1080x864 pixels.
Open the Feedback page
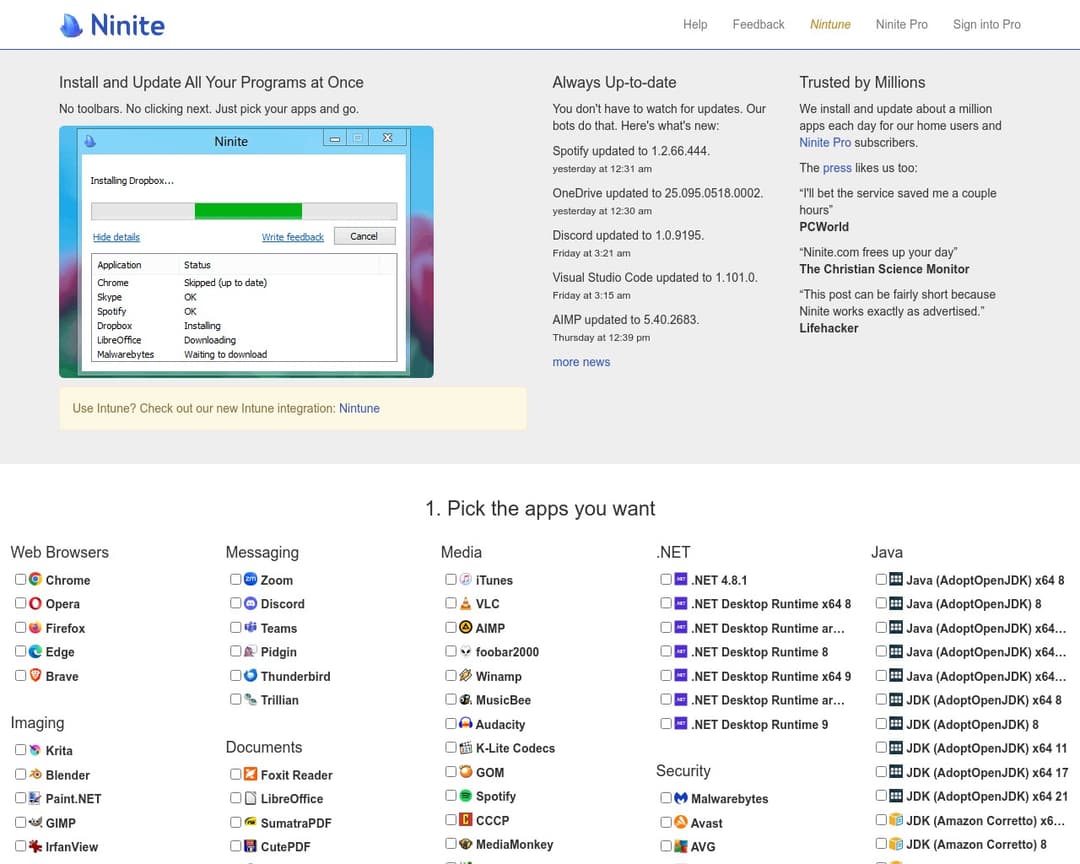click(758, 24)
